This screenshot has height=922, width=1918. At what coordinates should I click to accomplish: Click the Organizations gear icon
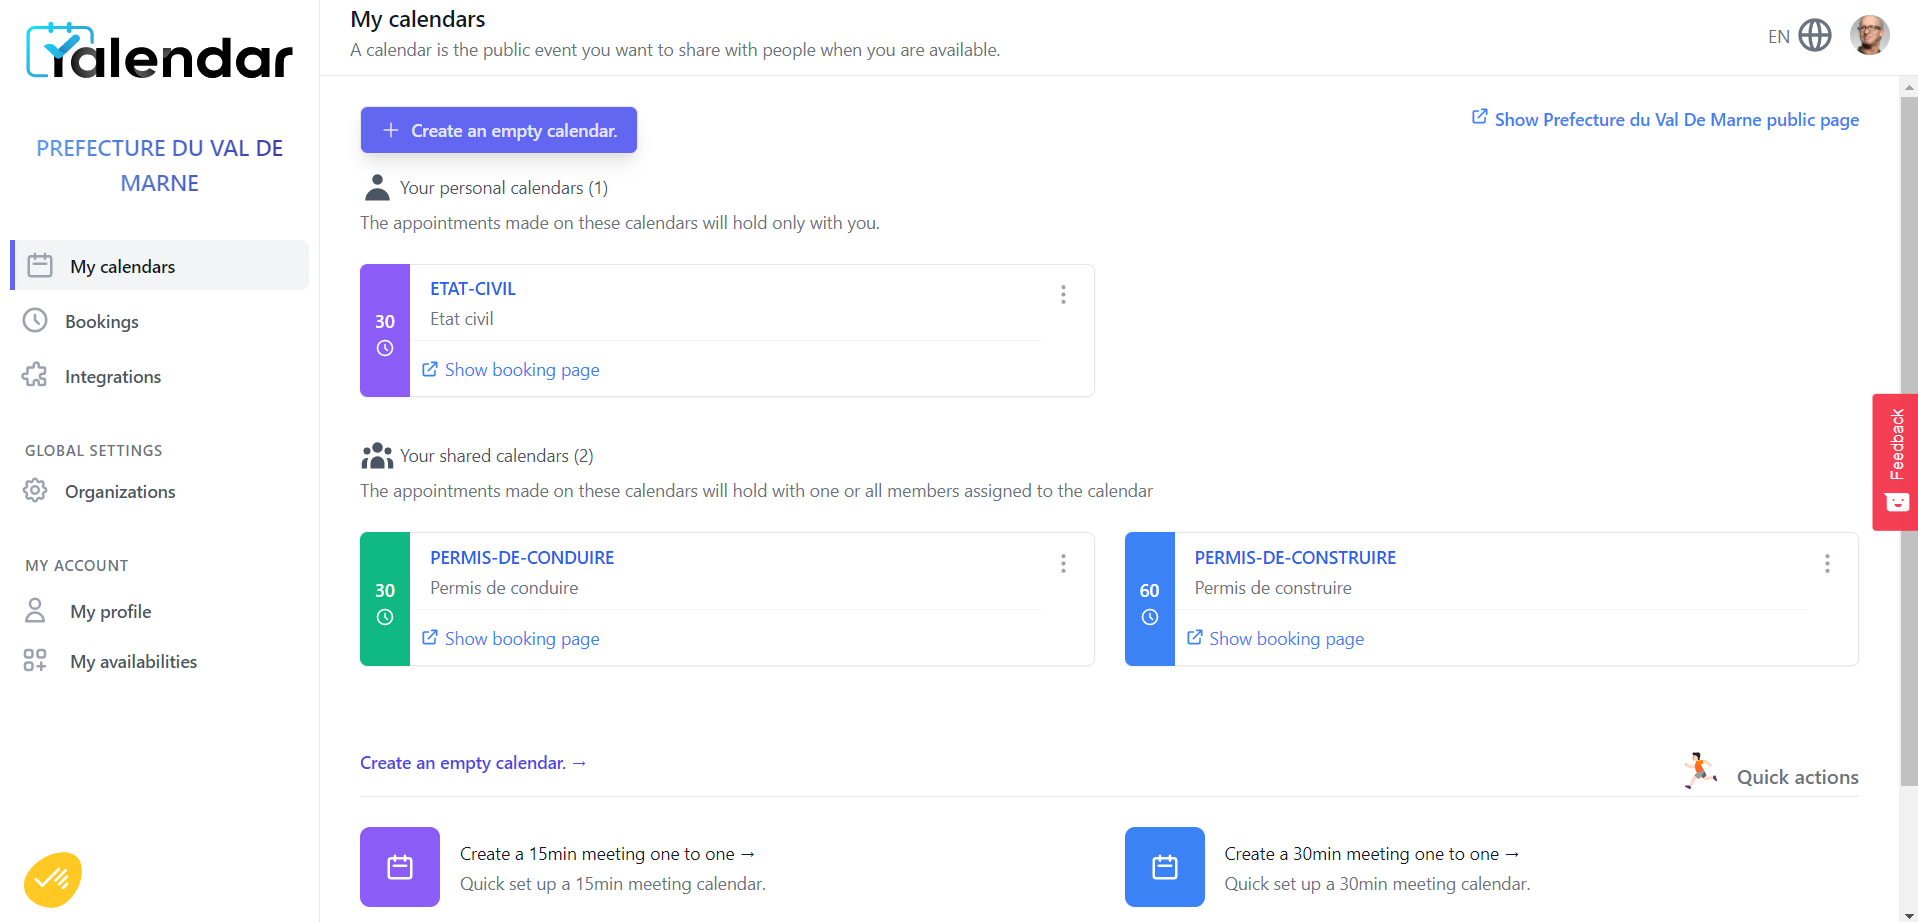(x=36, y=491)
